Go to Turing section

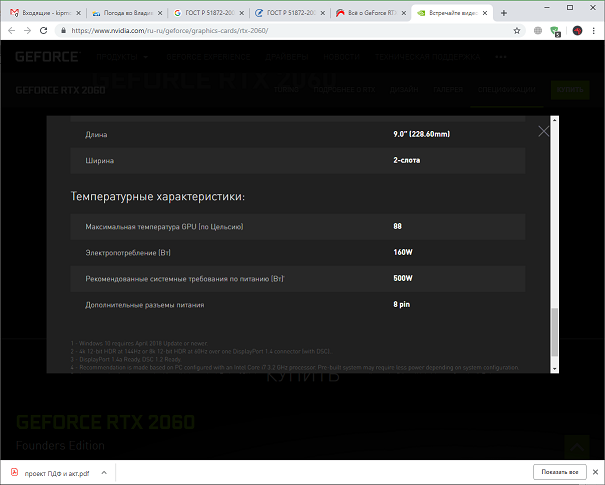(x=286, y=90)
